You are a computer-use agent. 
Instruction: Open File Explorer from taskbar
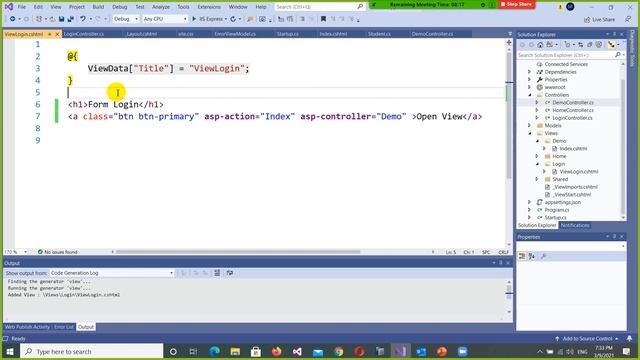pyautogui.click(x=235, y=351)
